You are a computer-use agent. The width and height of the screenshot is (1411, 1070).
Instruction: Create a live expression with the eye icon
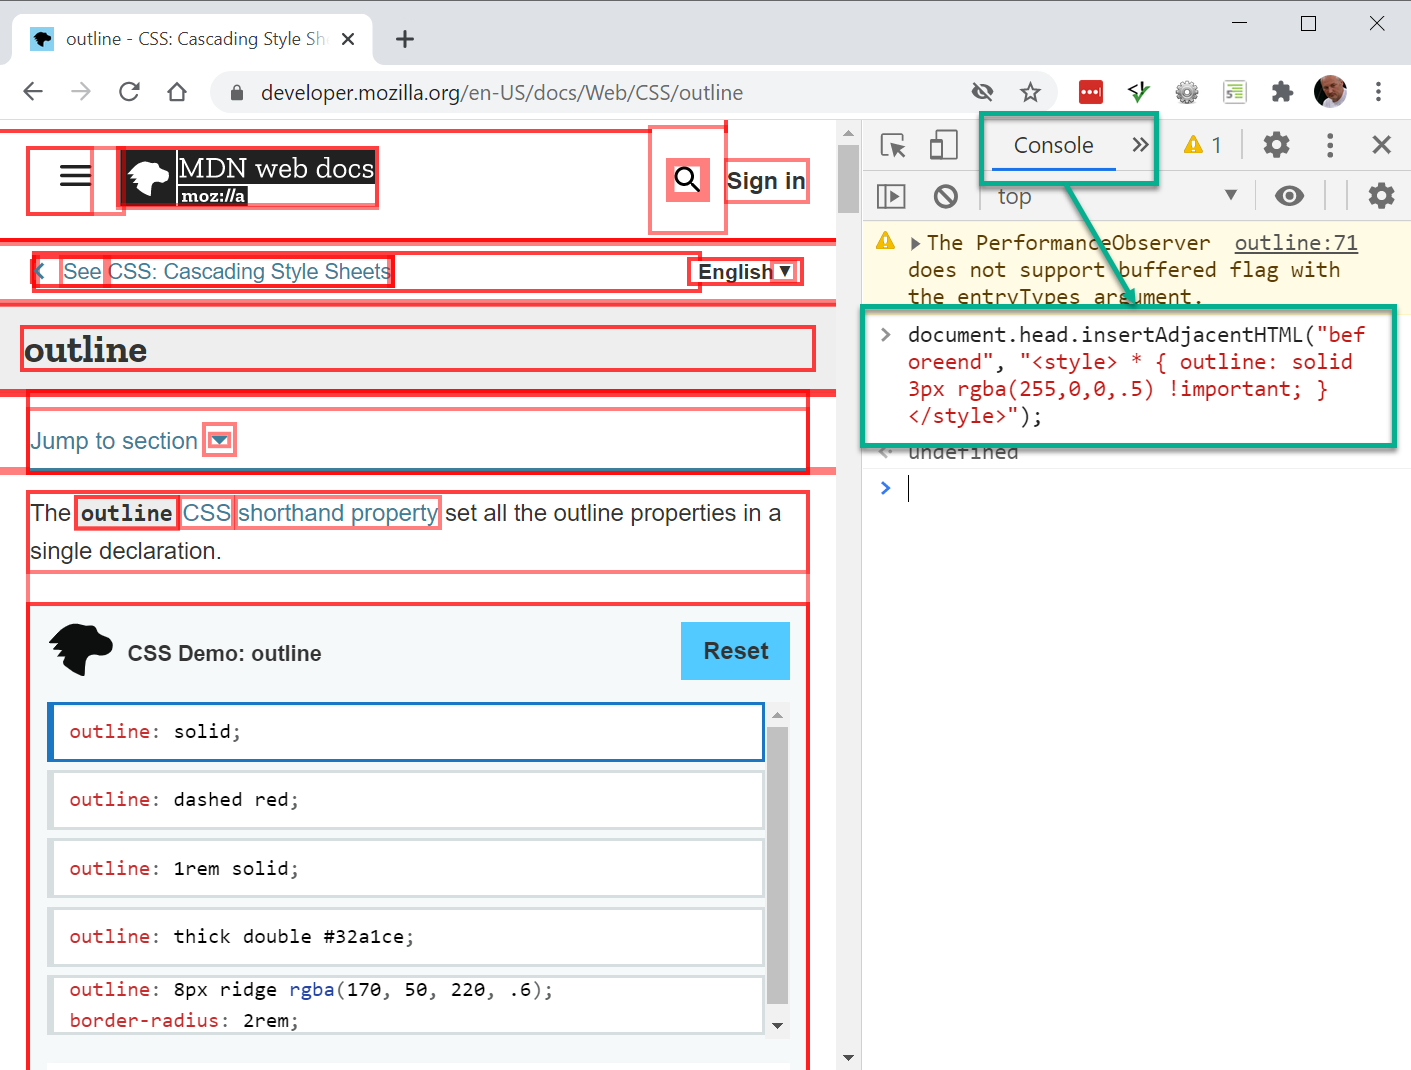click(1289, 196)
